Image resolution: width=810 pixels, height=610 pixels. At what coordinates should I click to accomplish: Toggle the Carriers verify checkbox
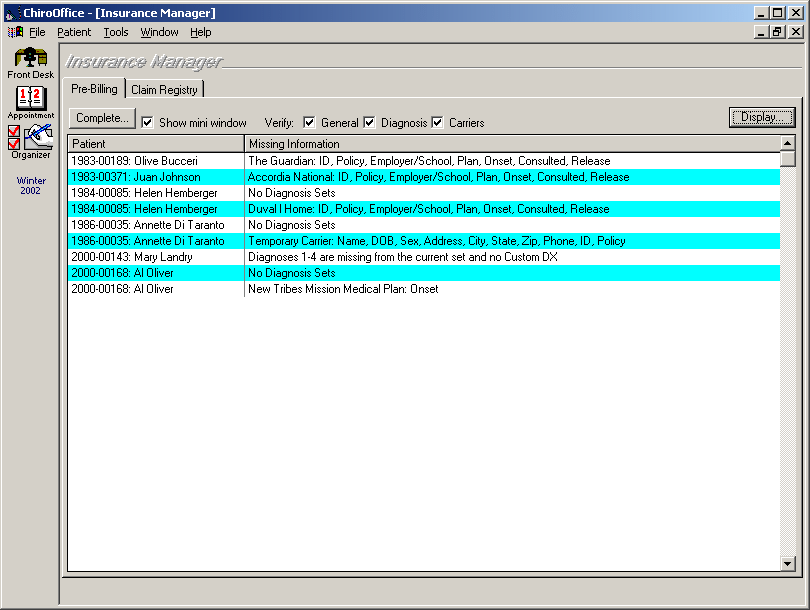pos(437,122)
